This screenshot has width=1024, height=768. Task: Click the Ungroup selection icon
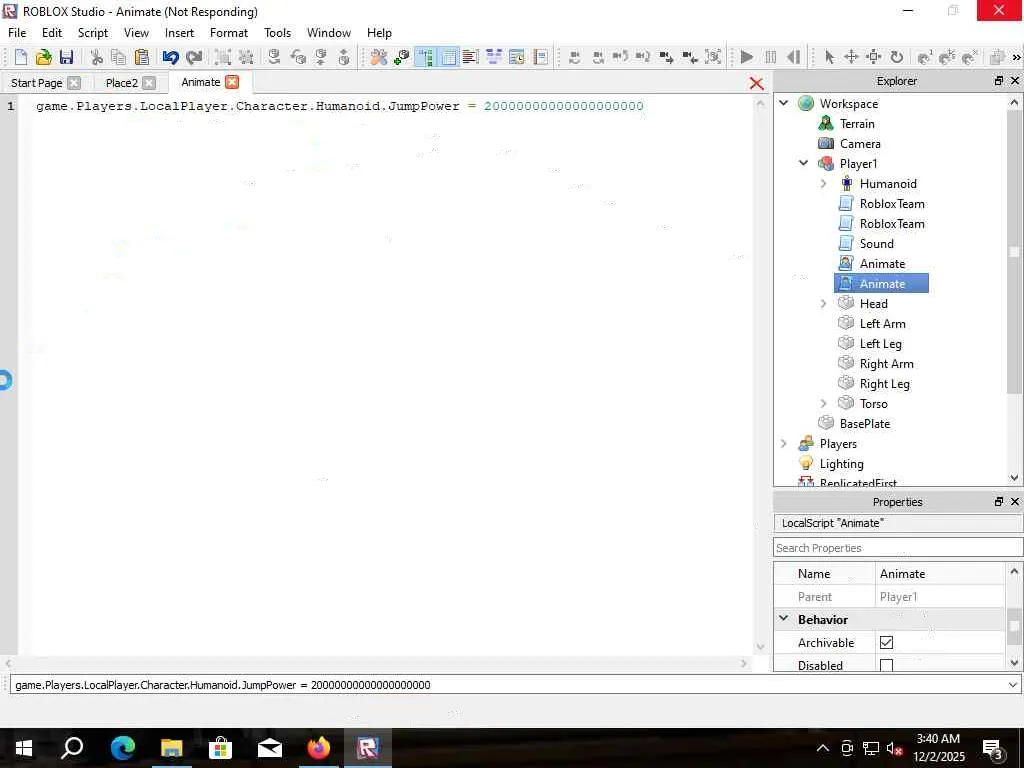246,57
